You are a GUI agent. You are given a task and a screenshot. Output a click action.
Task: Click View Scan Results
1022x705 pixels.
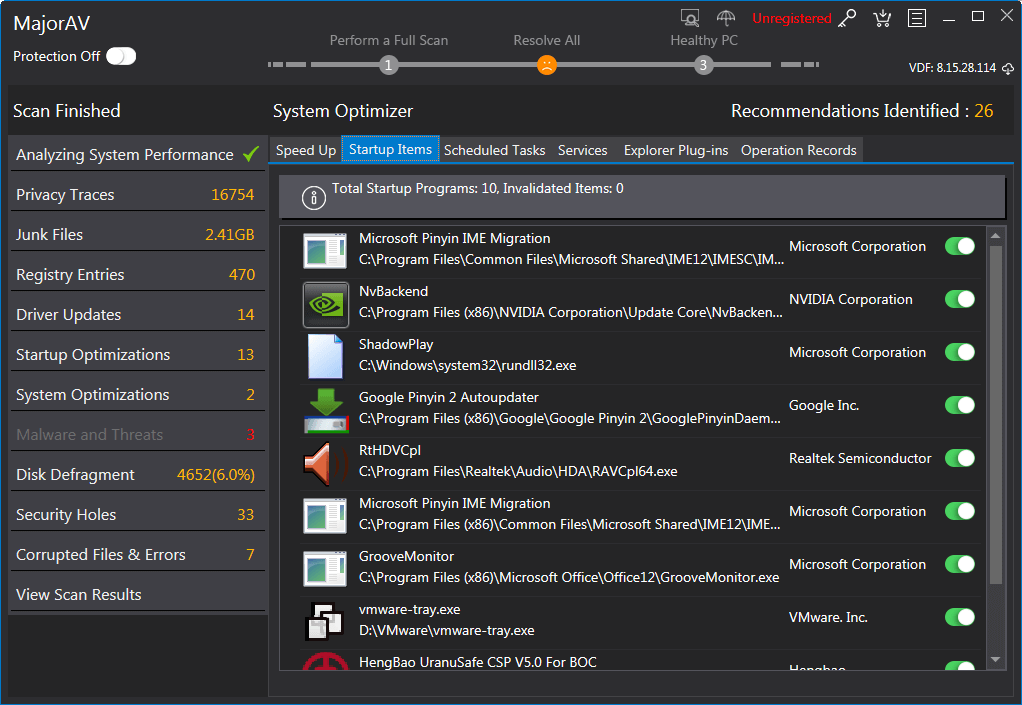(79, 594)
